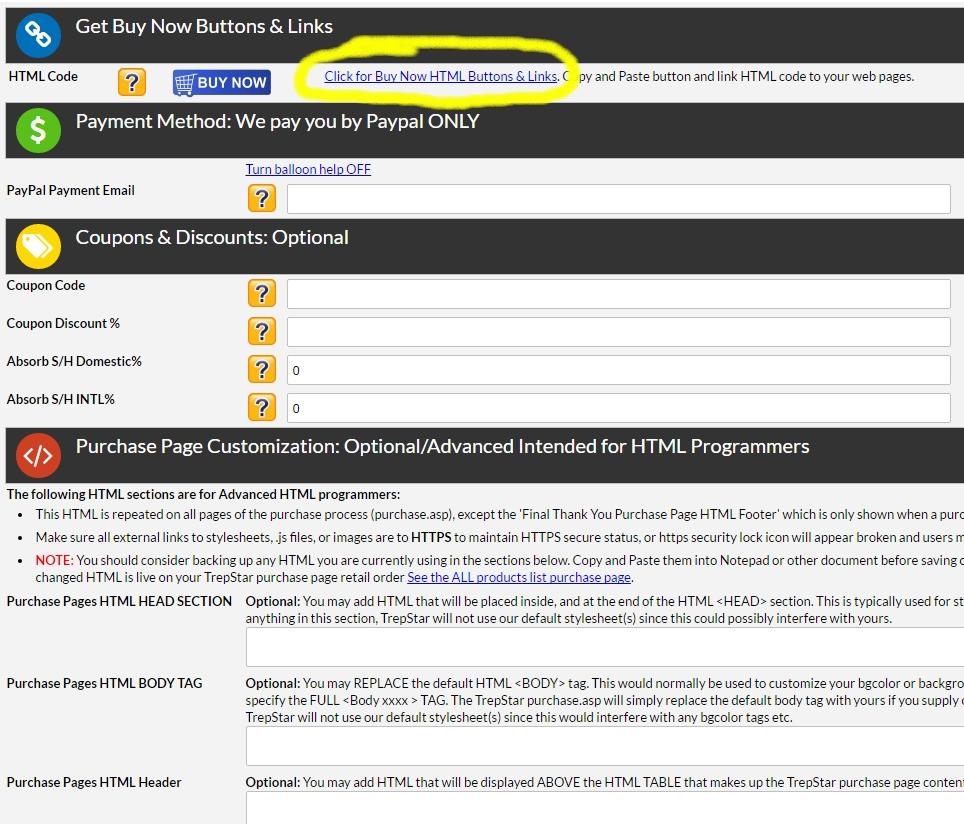Show help for Absorb S/H INTL%

pyautogui.click(x=262, y=407)
